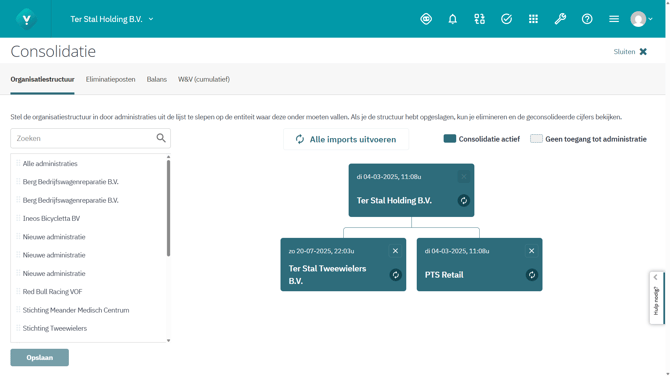670x376 pixels.
Task: Click drag handle of Stichting Meander Medisch Centrum
Action: pyautogui.click(x=18, y=310)
